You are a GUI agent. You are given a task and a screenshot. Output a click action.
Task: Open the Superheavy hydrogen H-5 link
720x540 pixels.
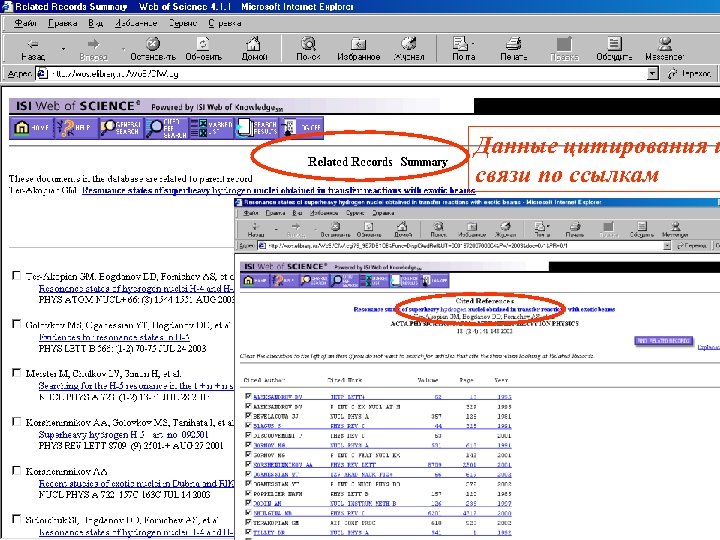(124, 434)
